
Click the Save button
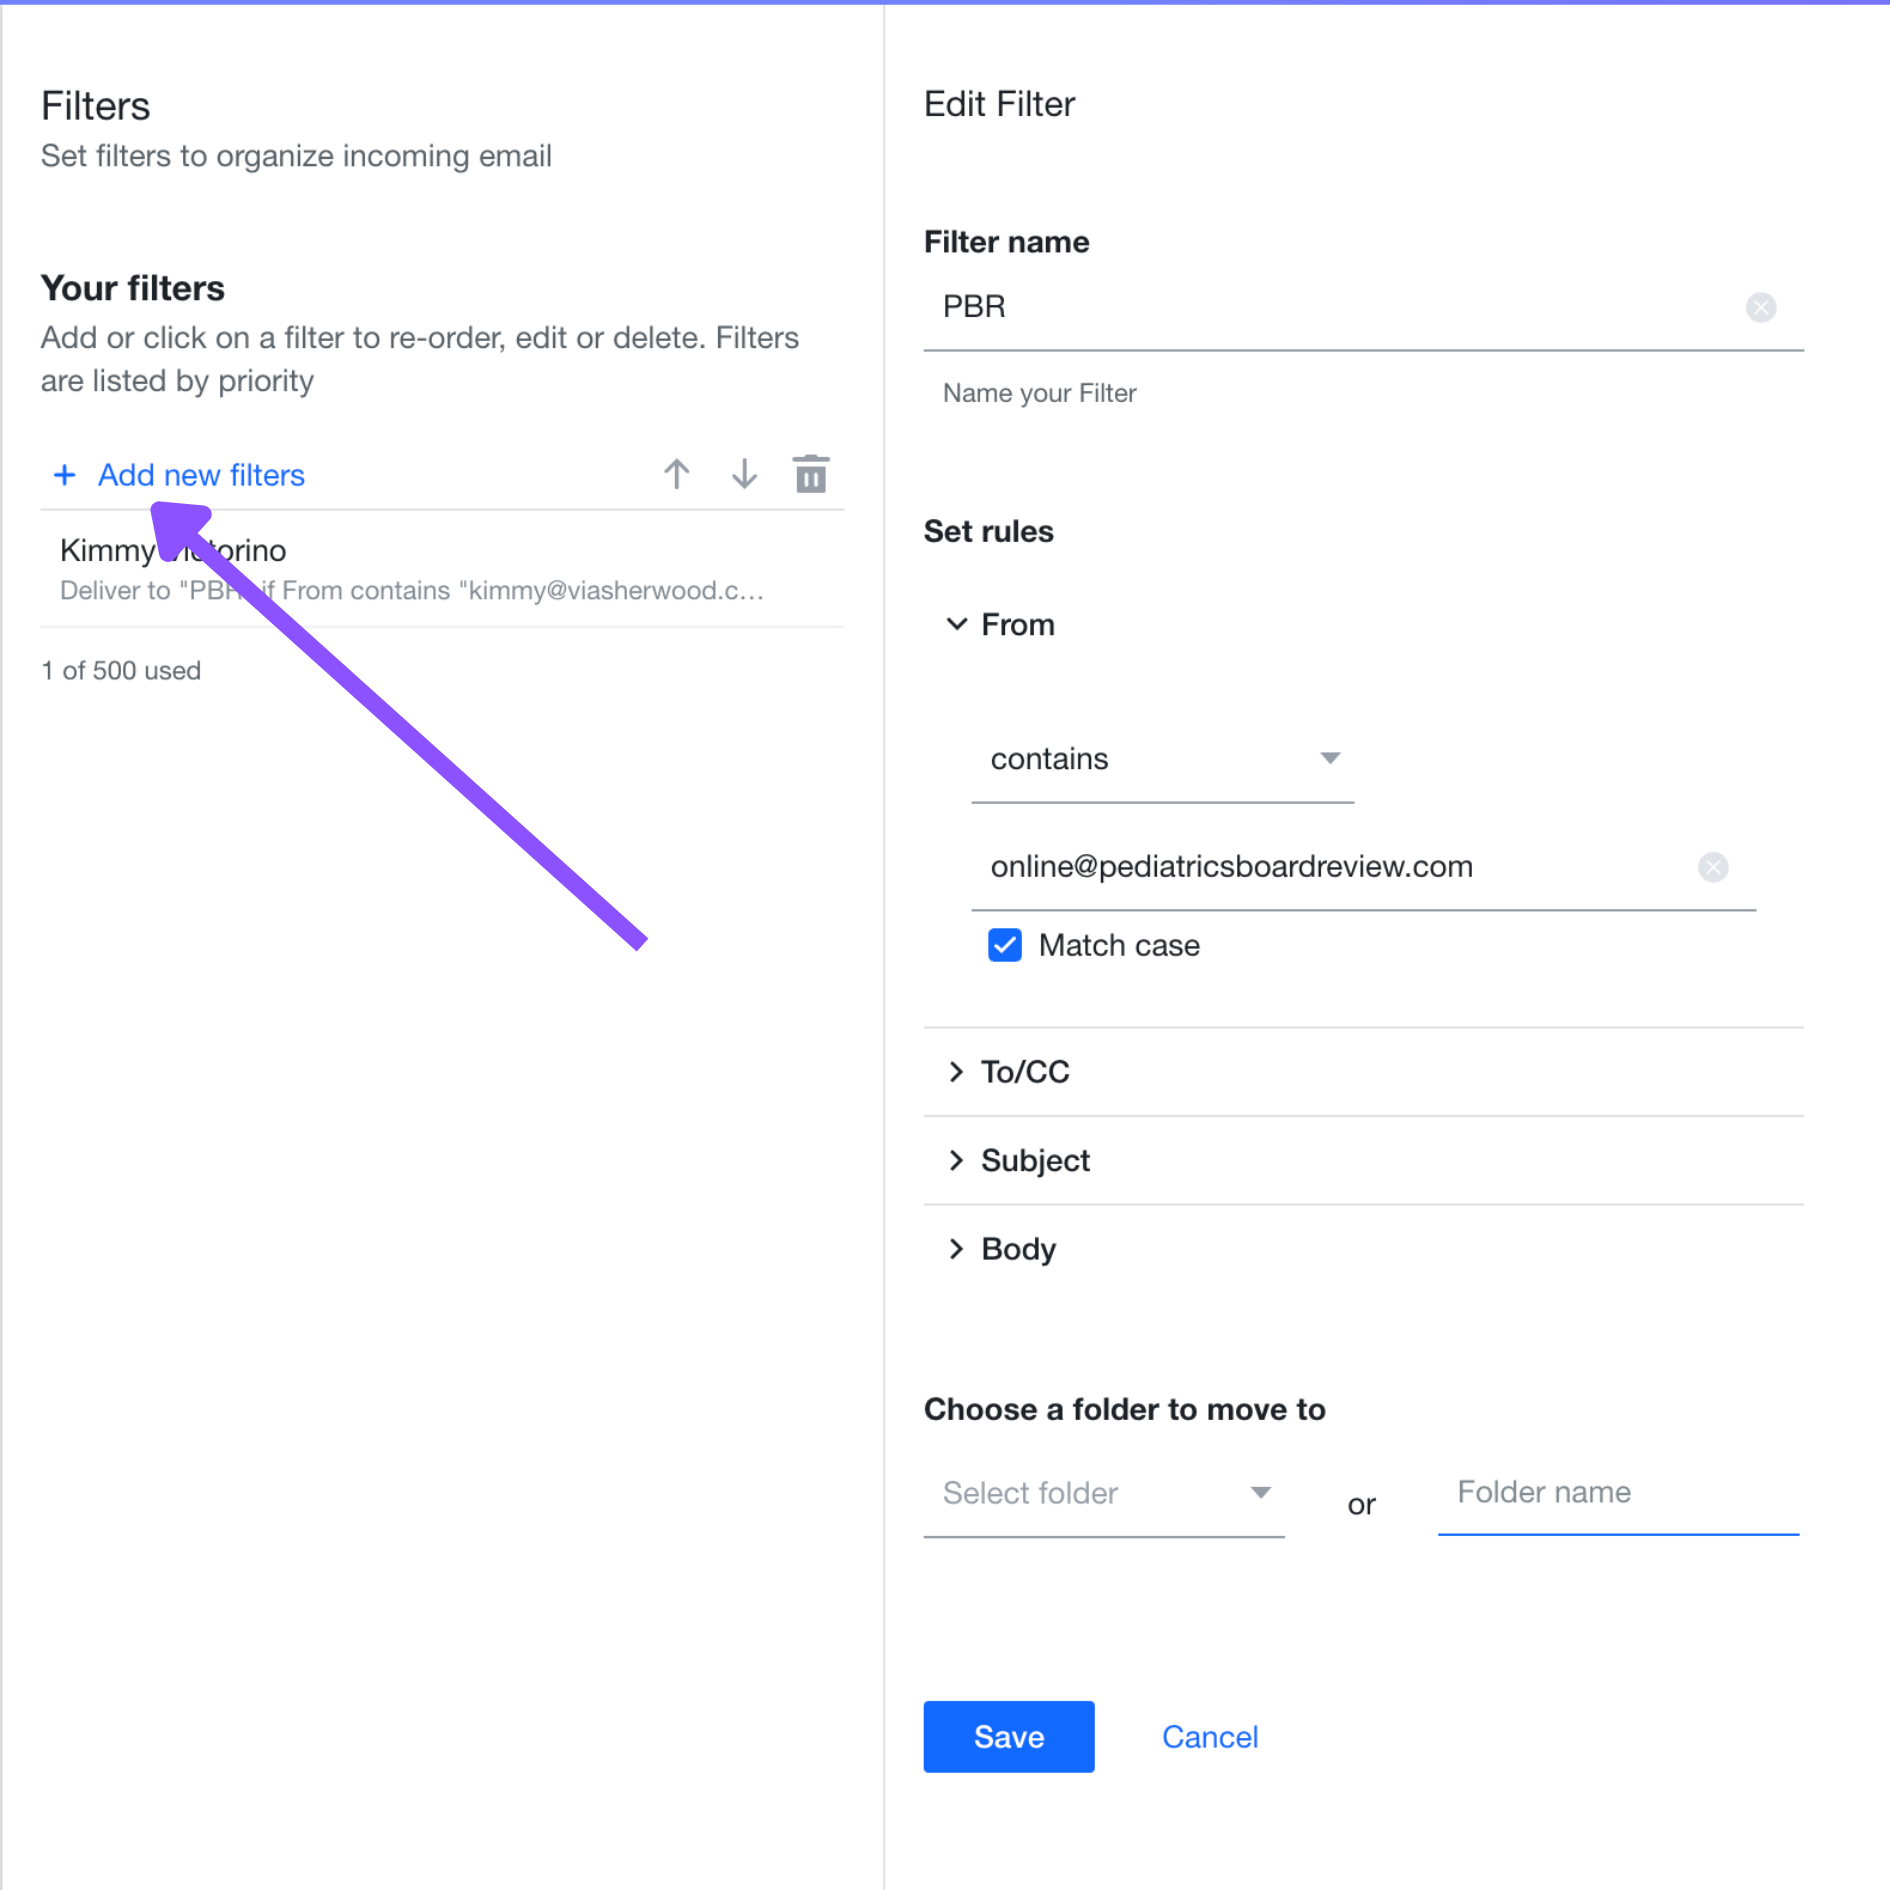click(1008, 1736)
